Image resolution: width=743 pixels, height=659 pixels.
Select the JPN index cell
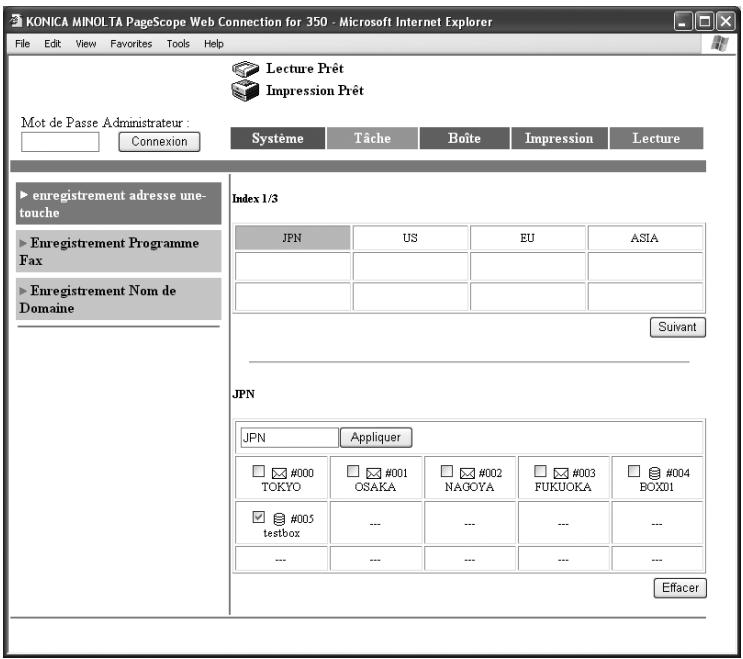[x=292, y=238]
